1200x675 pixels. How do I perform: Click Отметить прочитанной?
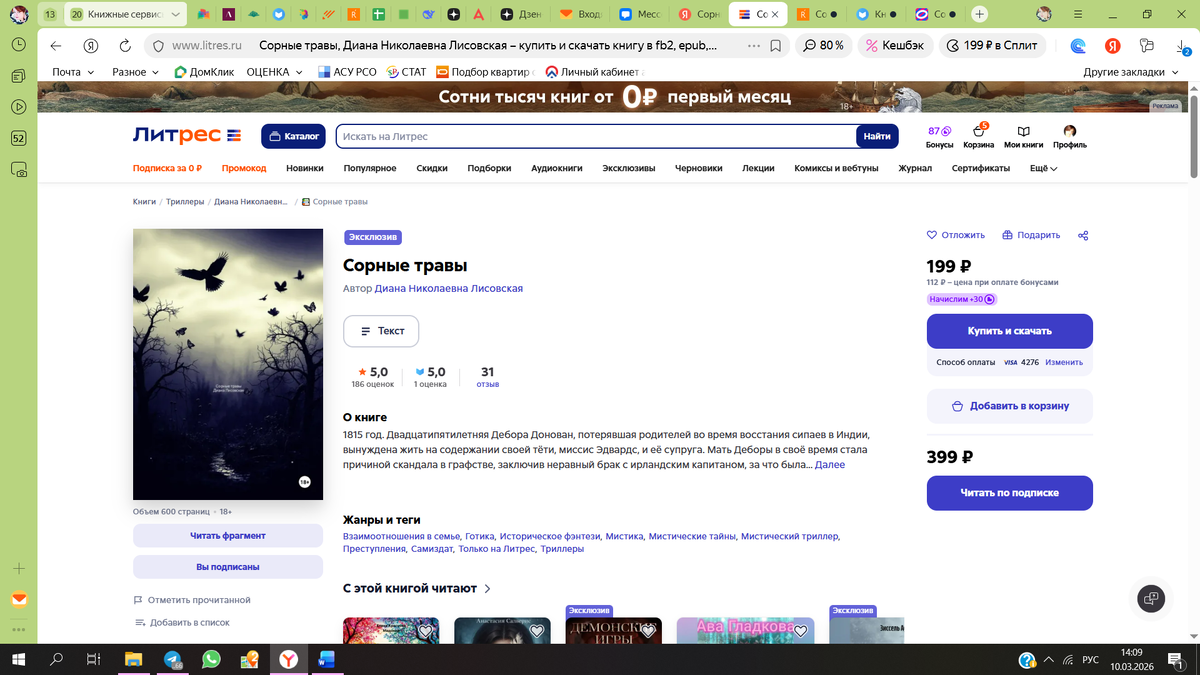click(x=191, y=600)
